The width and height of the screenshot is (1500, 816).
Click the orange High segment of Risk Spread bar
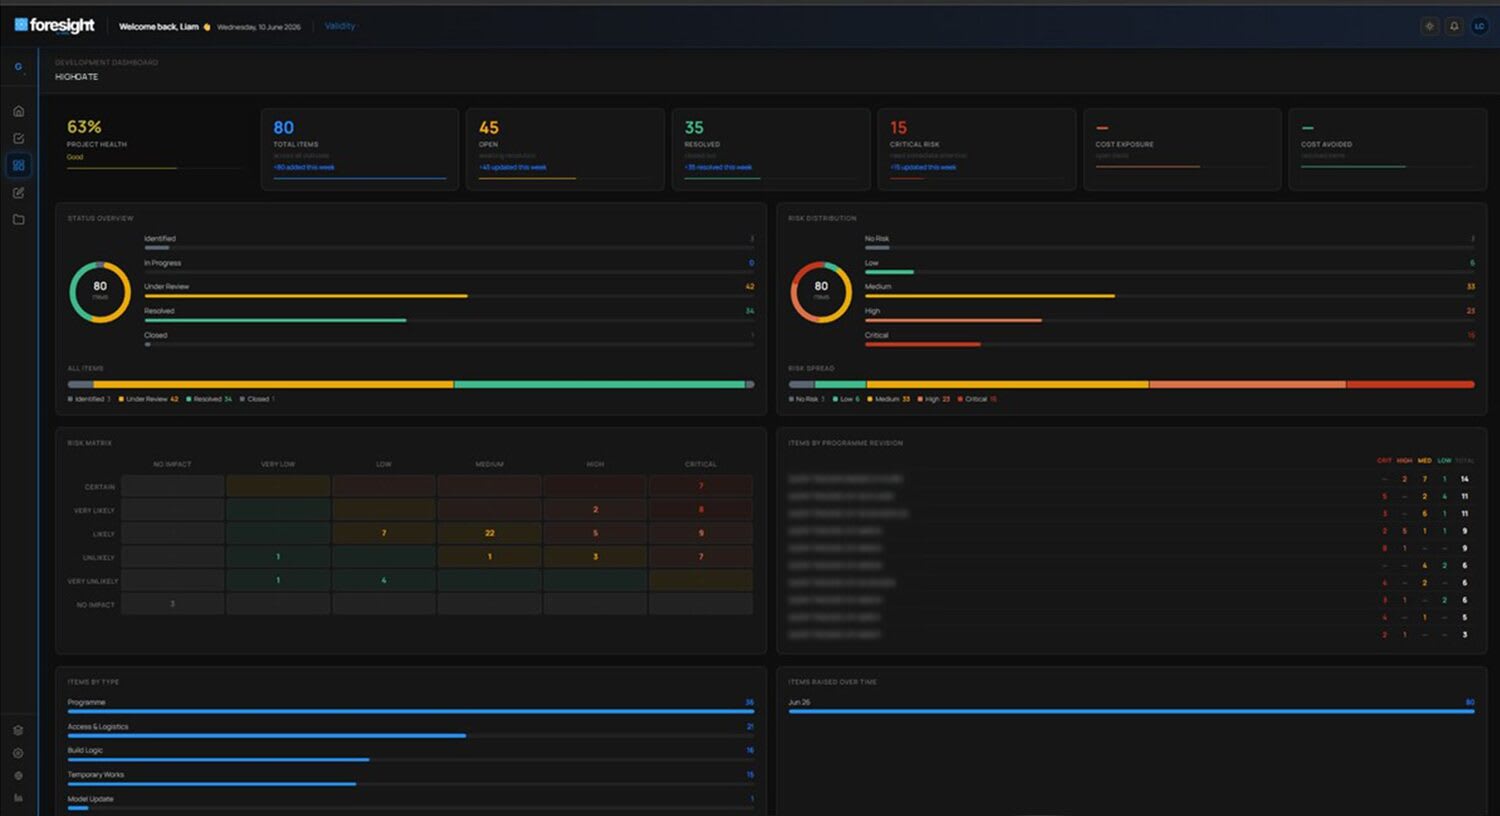point(1247,384)
